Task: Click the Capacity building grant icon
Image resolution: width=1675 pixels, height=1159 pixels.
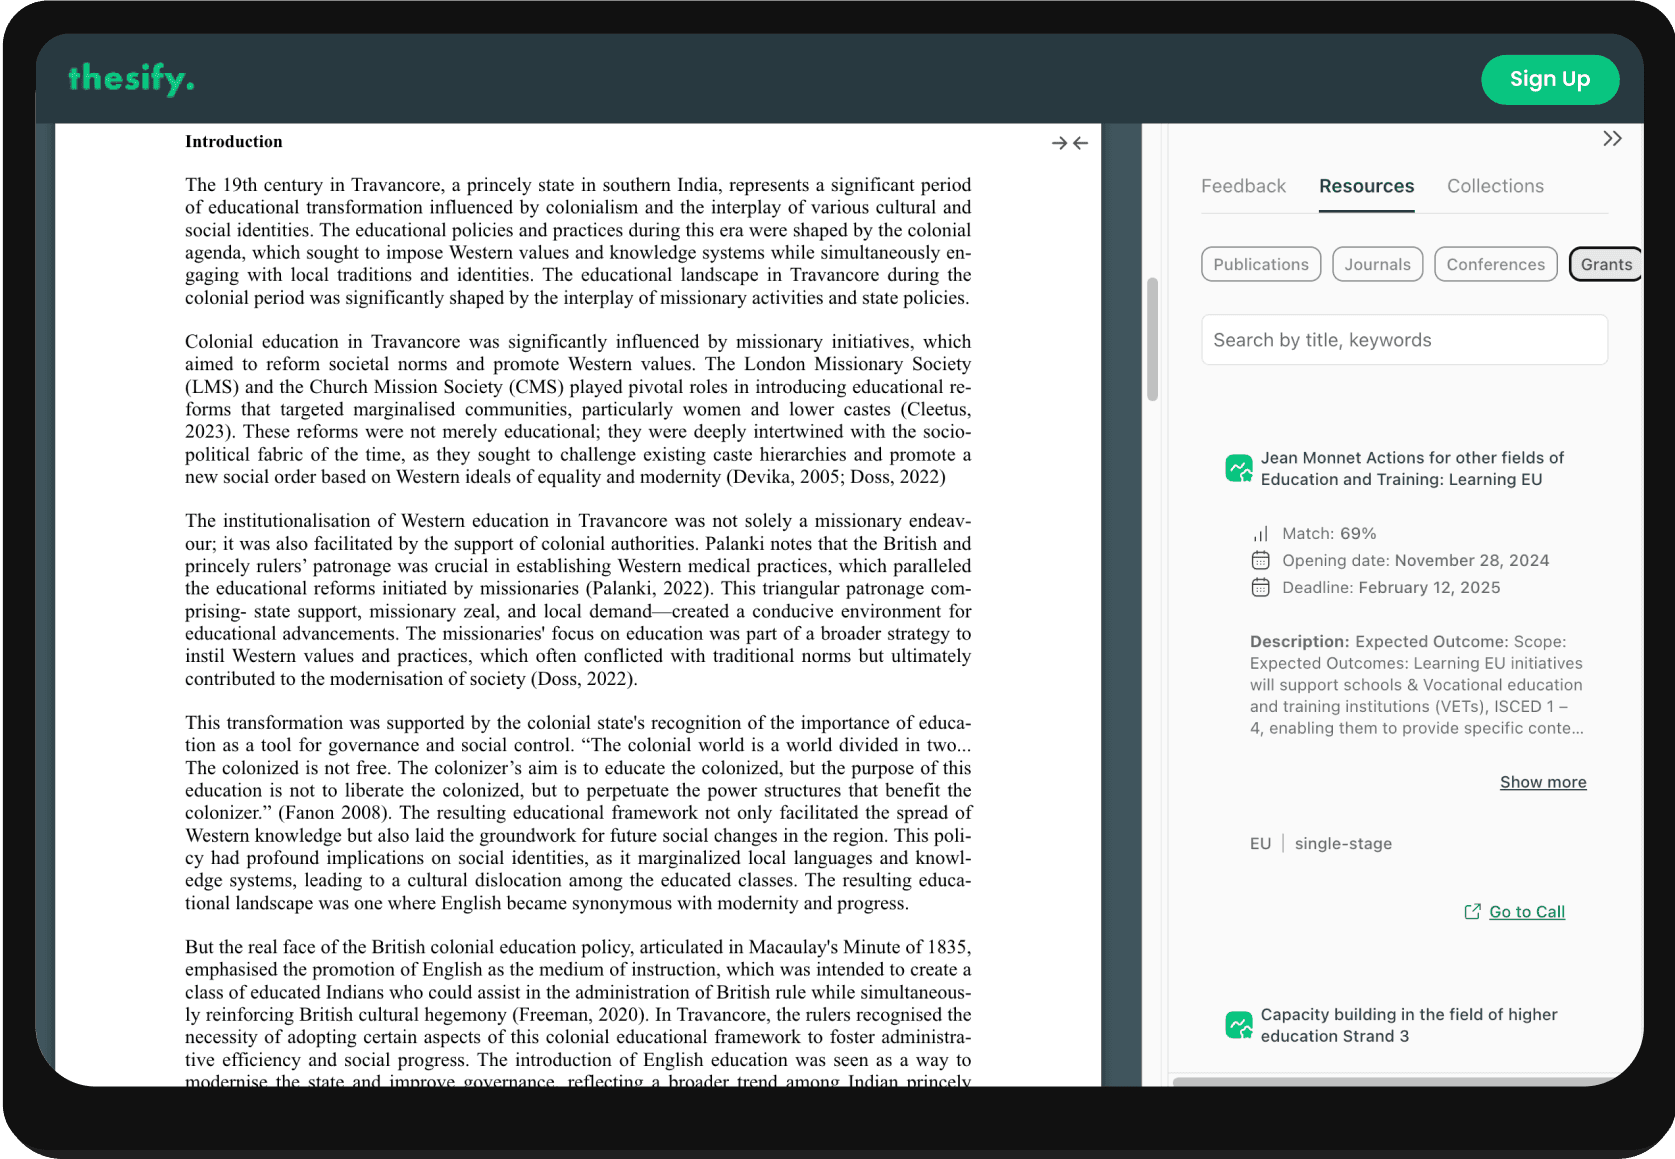Action: (x=1240, y=1024)
